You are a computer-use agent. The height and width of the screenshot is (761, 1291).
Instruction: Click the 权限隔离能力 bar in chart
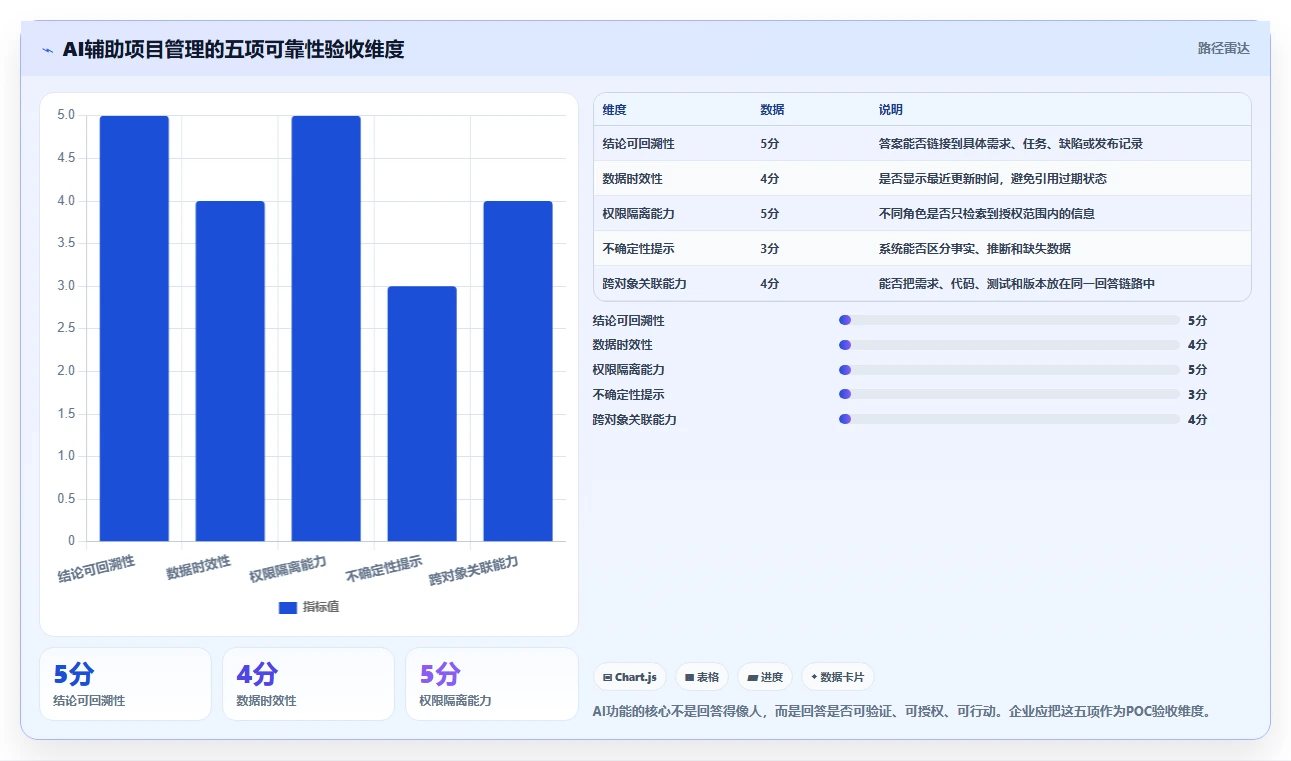(326, 329)
